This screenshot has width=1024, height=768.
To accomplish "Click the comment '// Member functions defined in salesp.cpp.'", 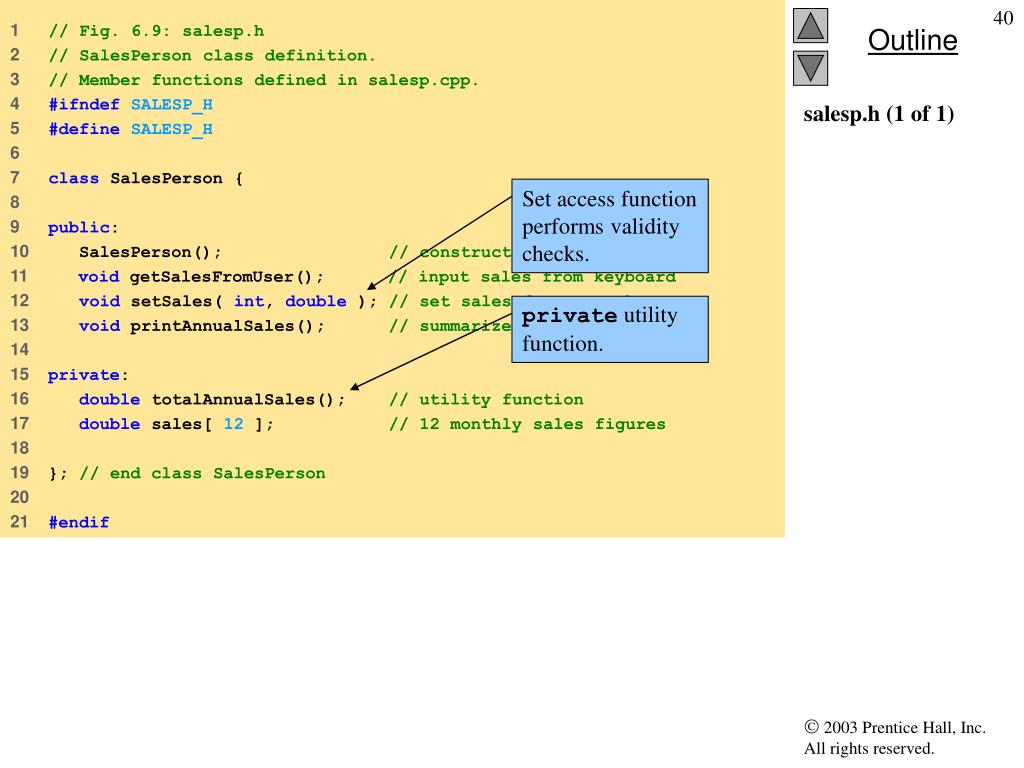I will click(264, 80).
